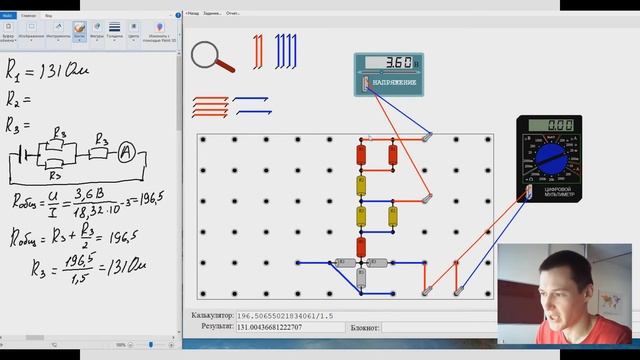Click the voltage source terminal connector
The width and height of the screenshot is (640, 360).
(365, 84)
